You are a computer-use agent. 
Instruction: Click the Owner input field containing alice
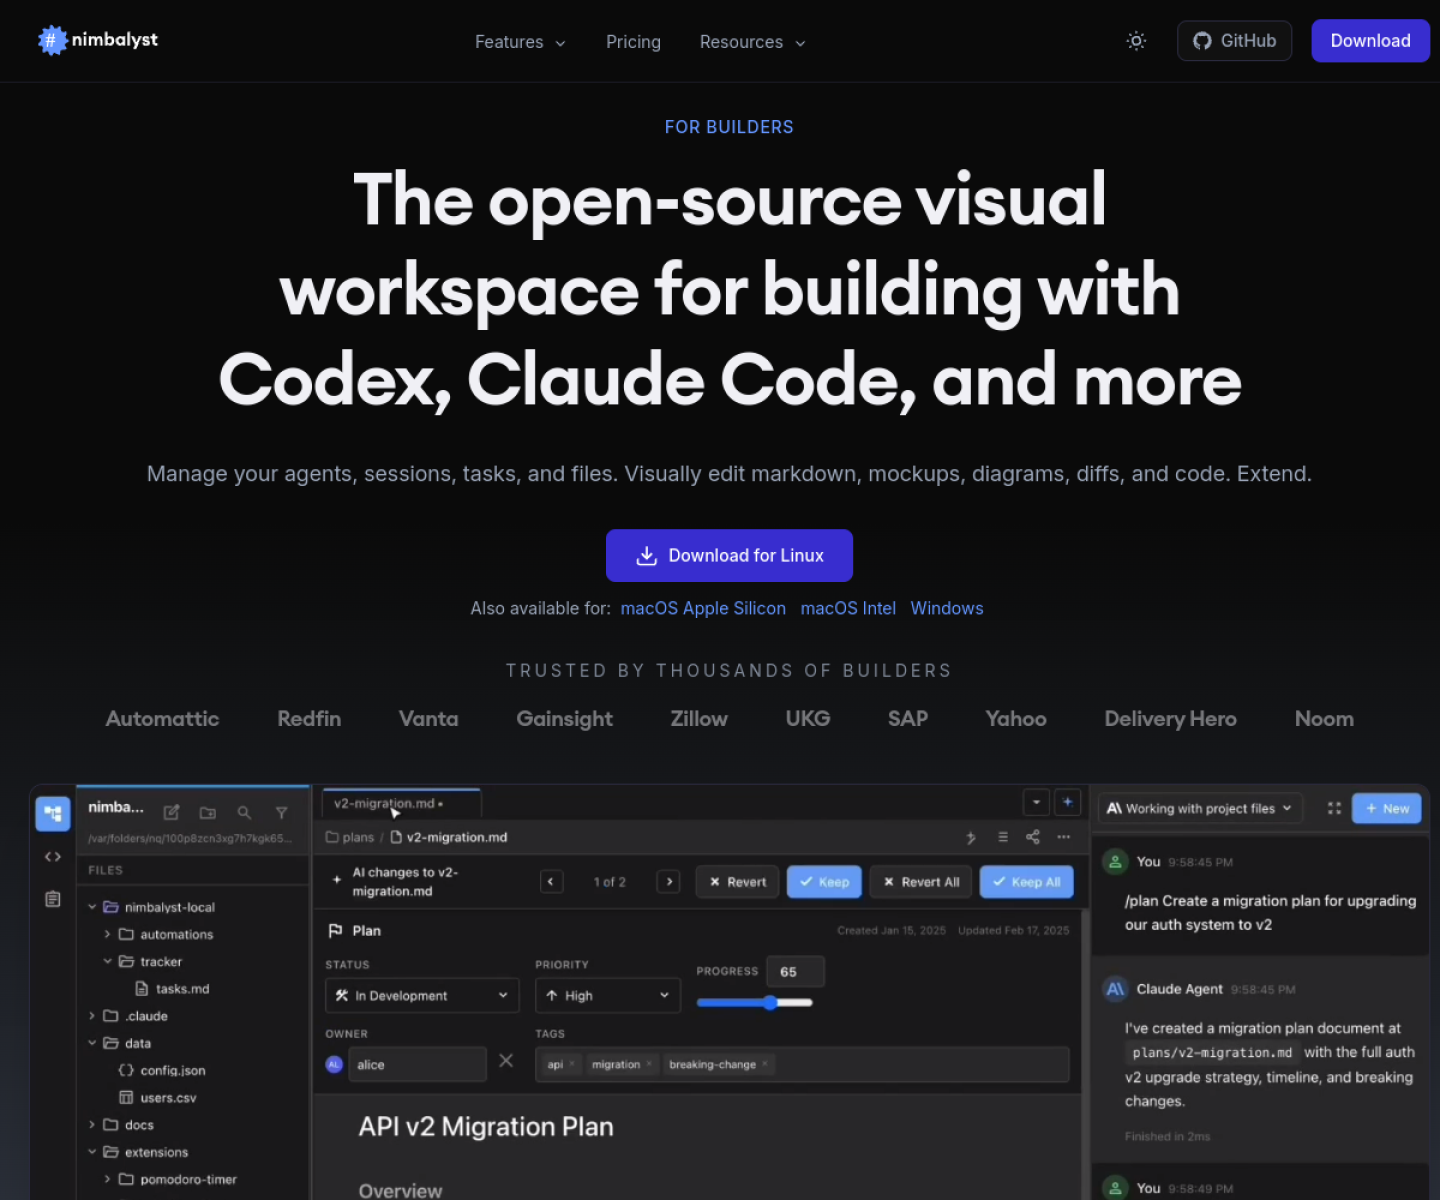pos(417,1065)
